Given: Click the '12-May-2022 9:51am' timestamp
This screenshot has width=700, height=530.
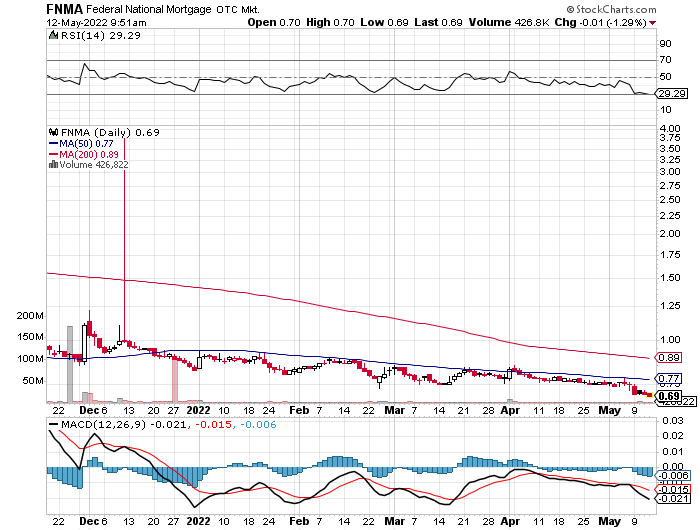Looking at the screenshot, I should click(96, 22).
